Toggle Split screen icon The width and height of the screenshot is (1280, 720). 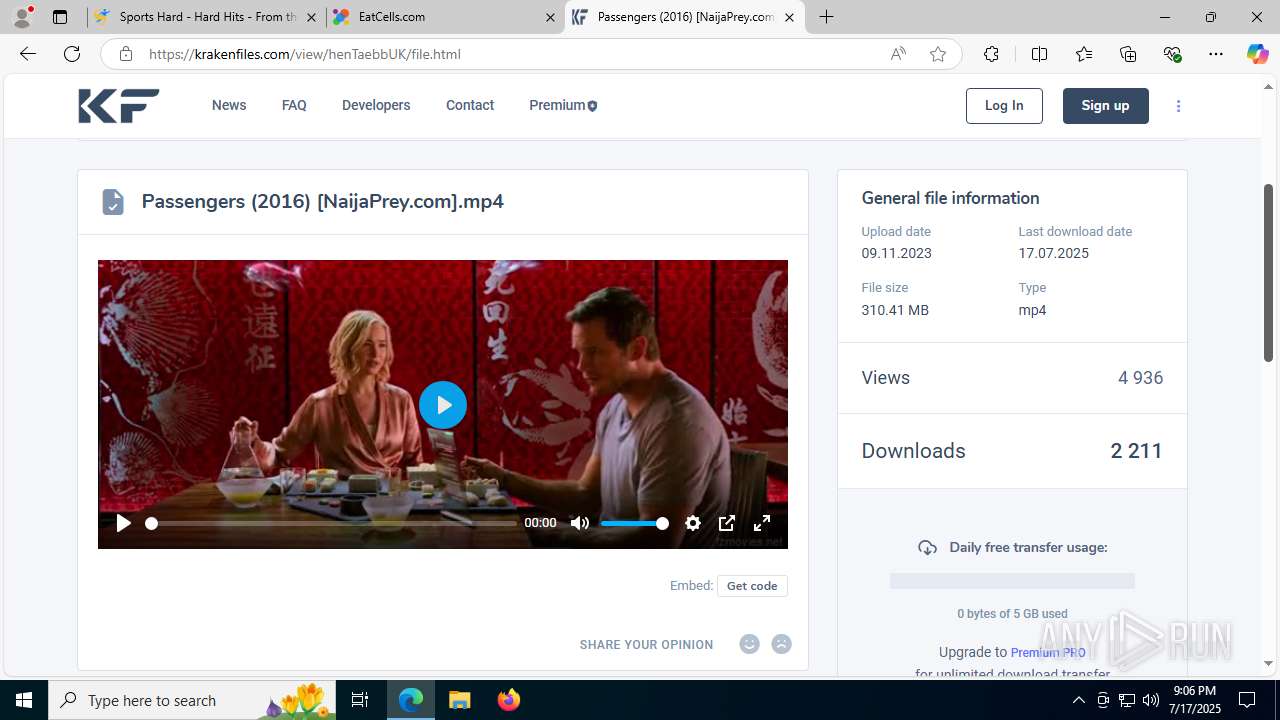click(1039, 54)
